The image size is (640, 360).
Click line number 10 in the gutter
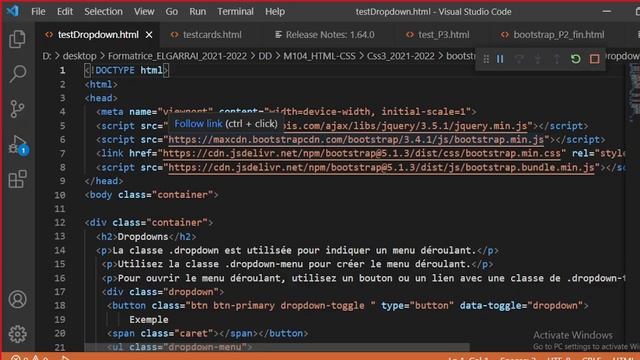(x=60, y=195)
